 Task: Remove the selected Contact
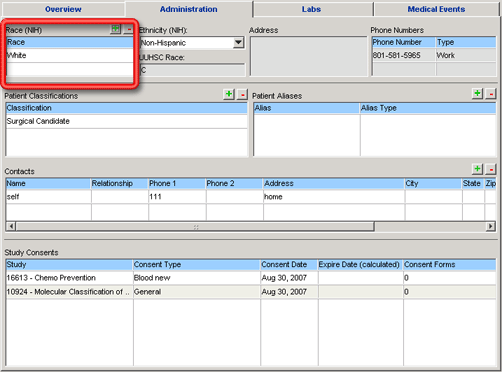491,169
